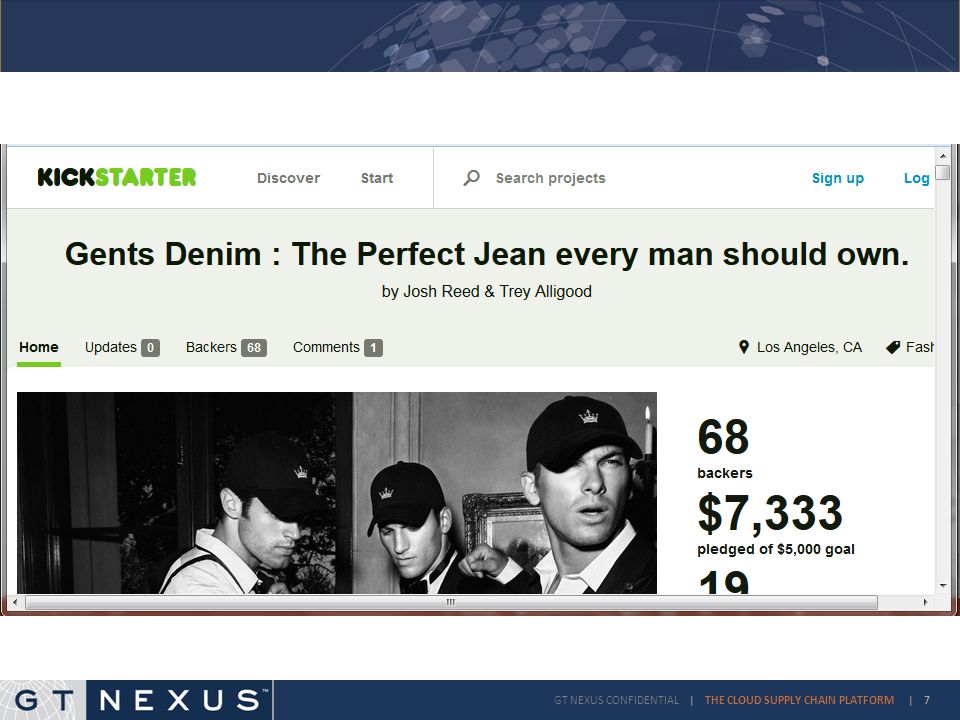Click the category tag icon

tap(893, 347)
